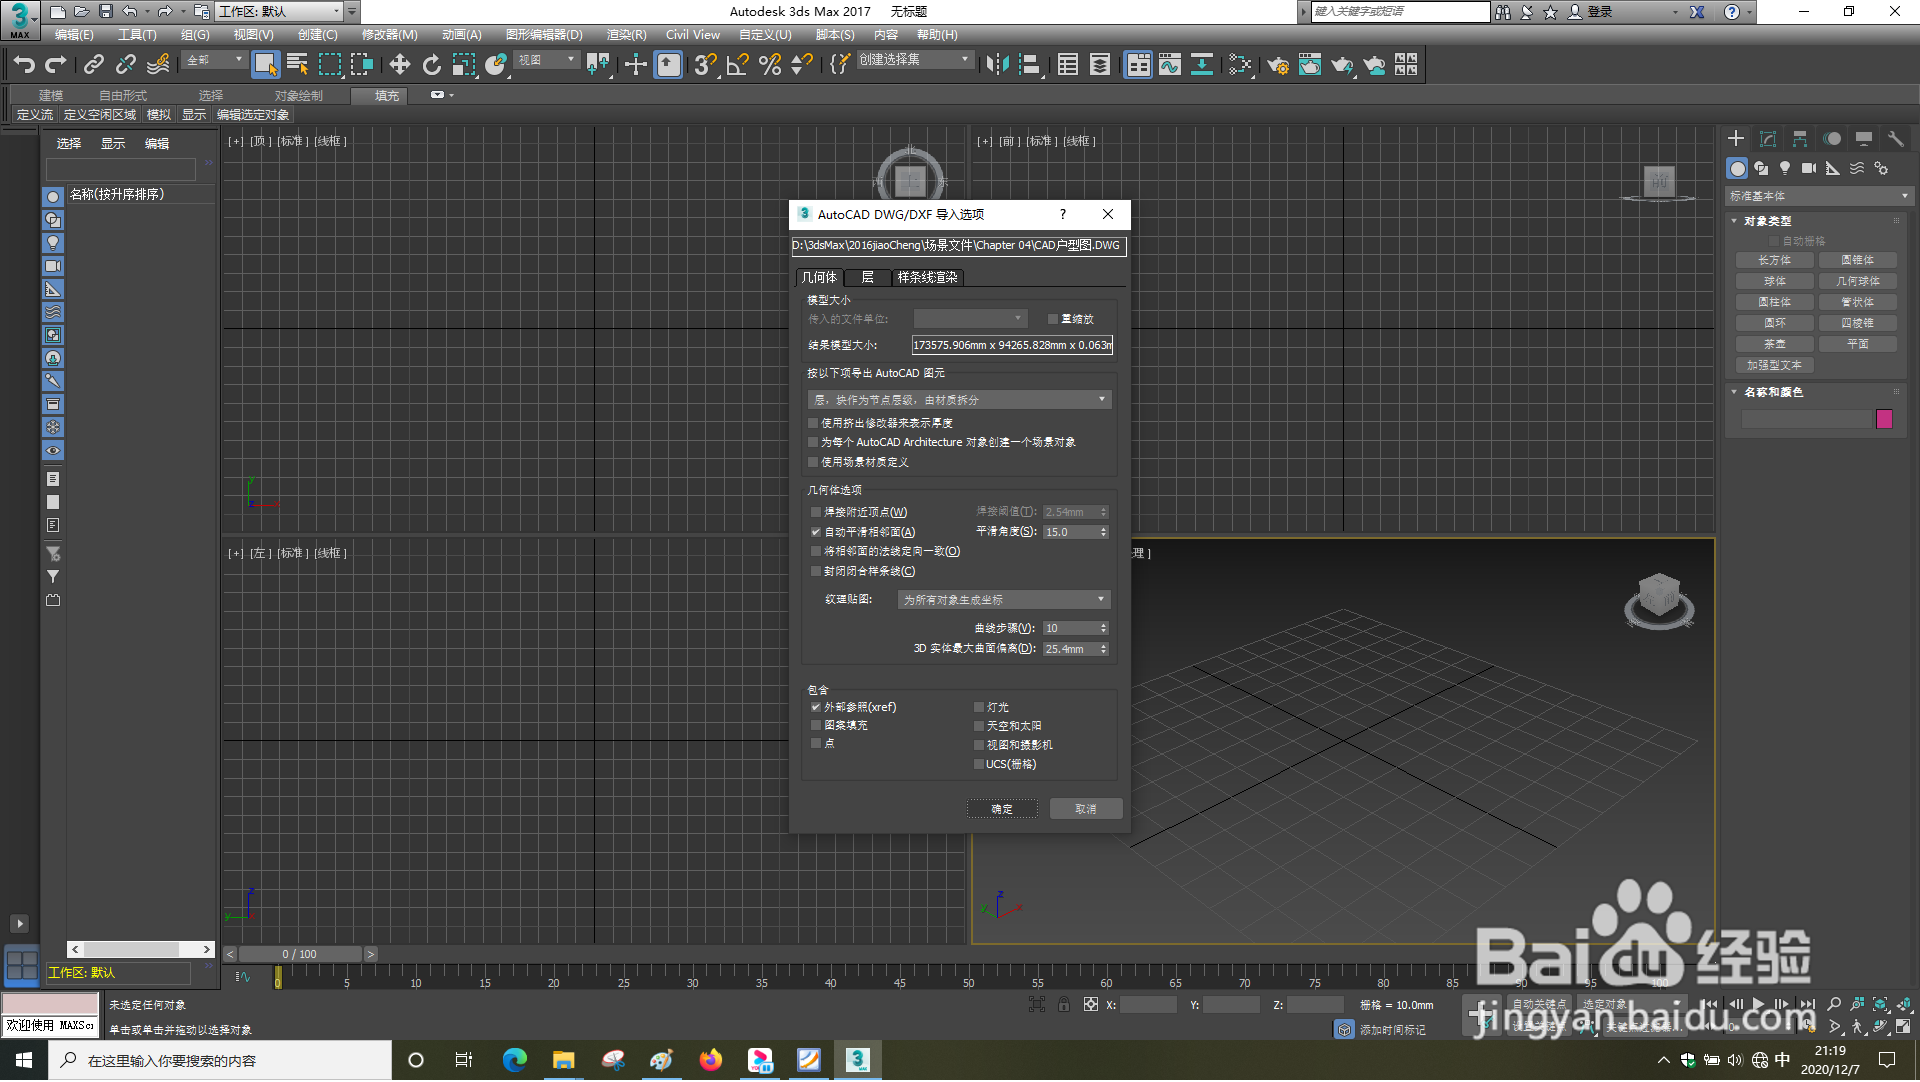
Task: Open Microsoft Edge from taskbar
Action: click(515, 1060)
